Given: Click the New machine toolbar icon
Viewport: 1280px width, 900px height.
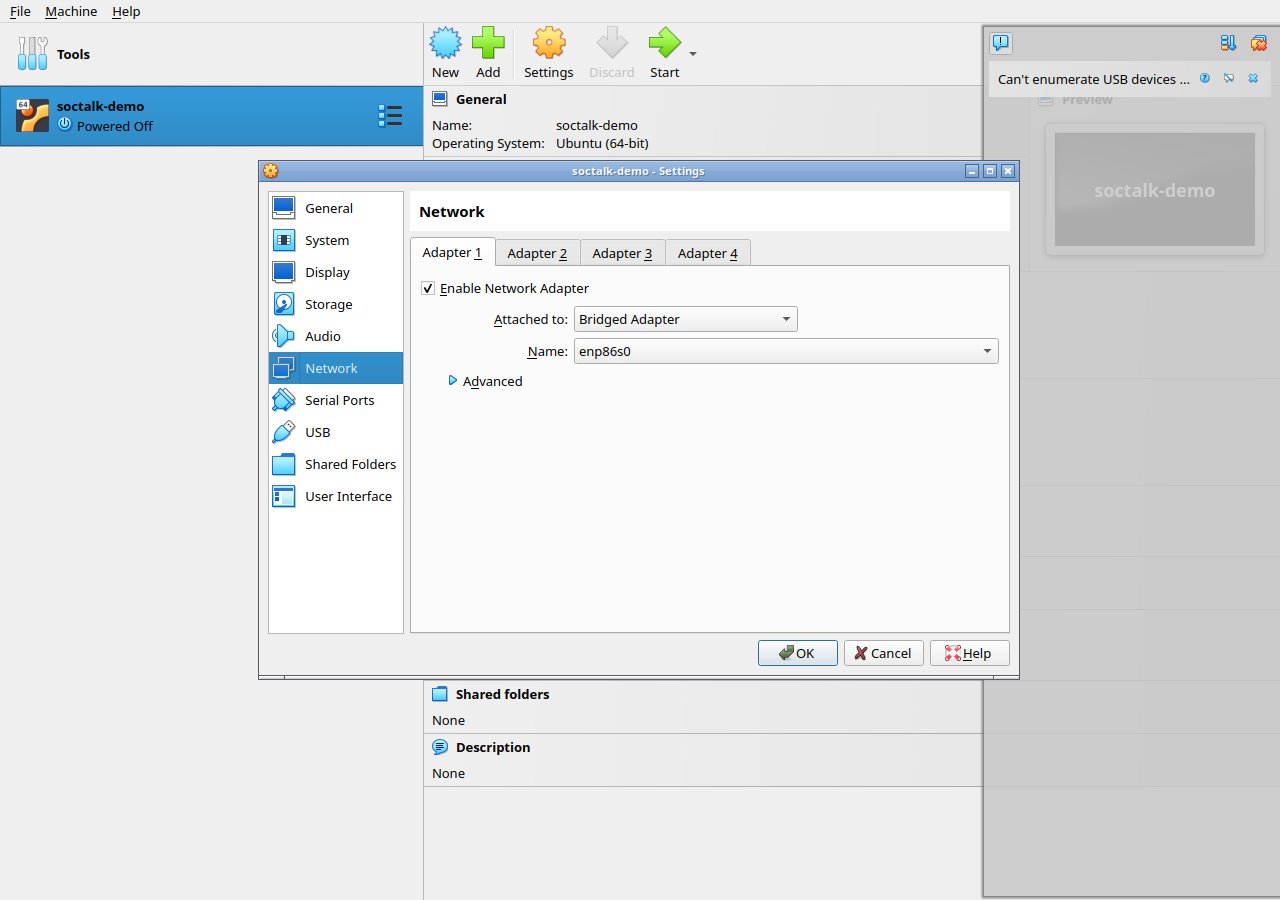Looking at the screenshot, I should (x=445, y=43).
